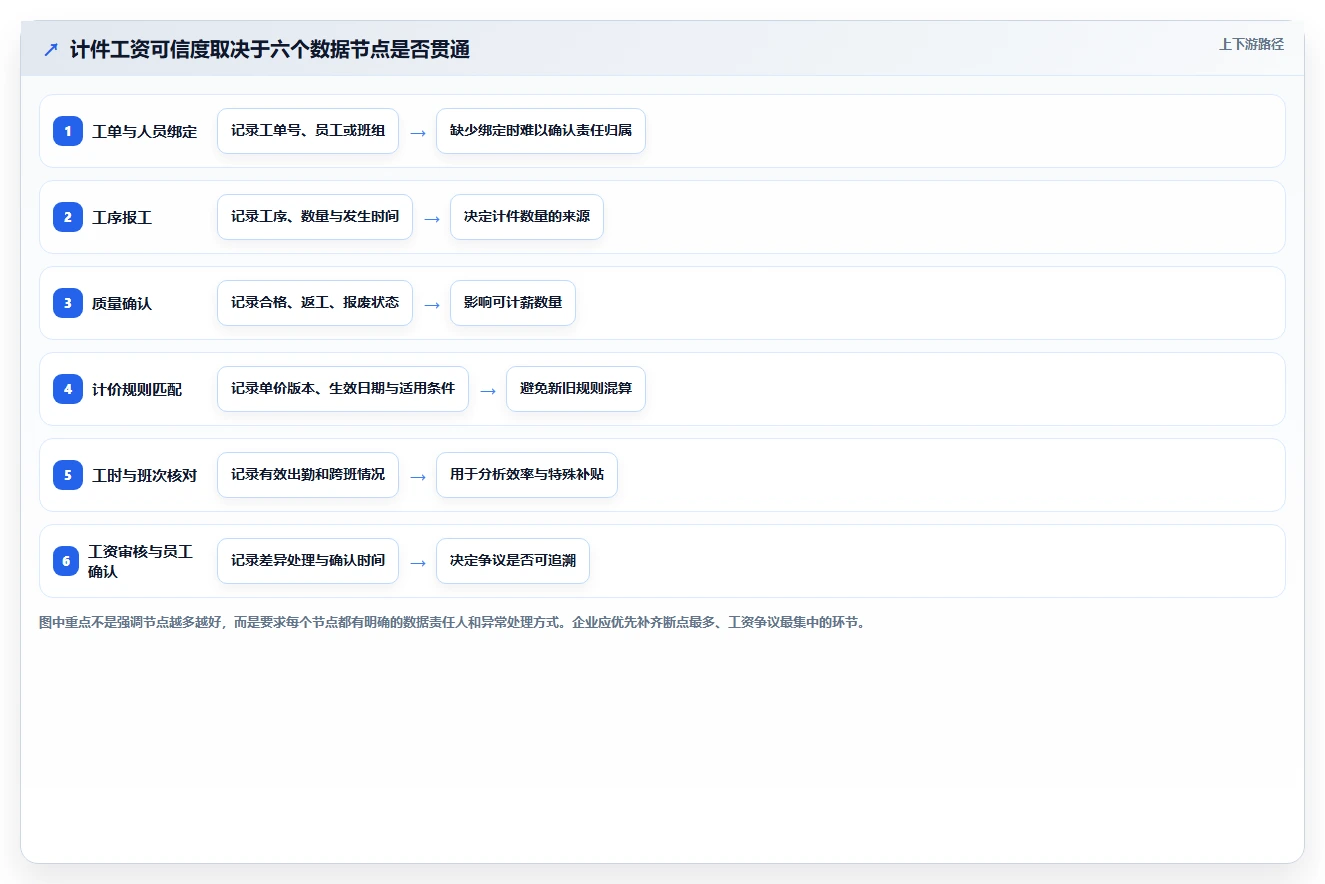1325x884 pixels.
Task: Click the 工资审核与员工确认 label
Action: (141, 561)
